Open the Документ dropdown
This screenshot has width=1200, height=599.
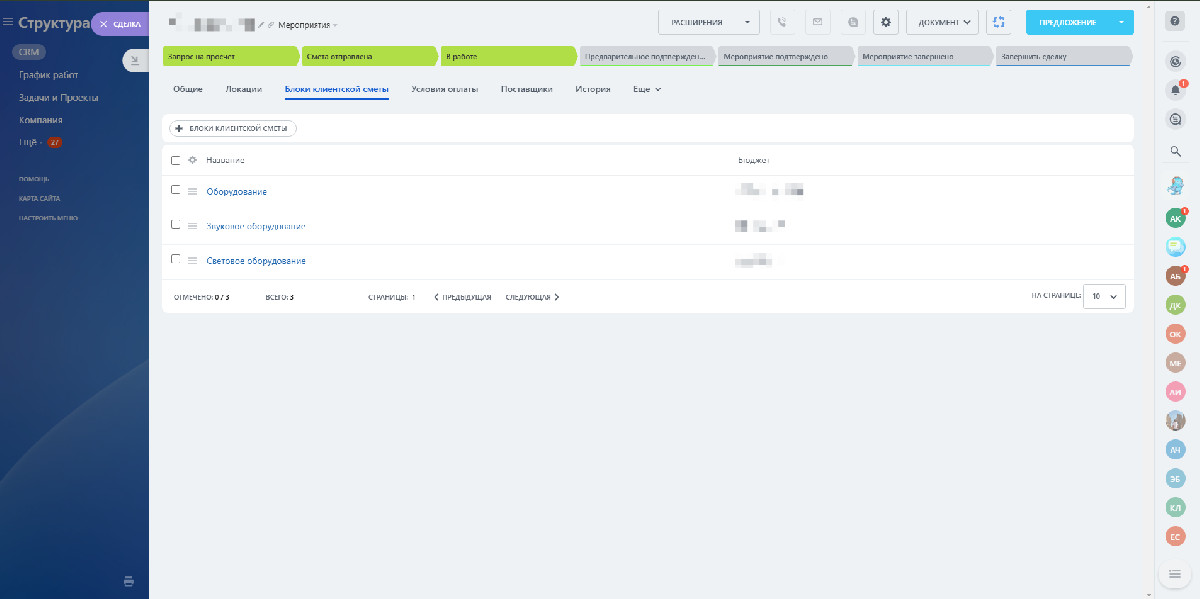tap(941, 22)
